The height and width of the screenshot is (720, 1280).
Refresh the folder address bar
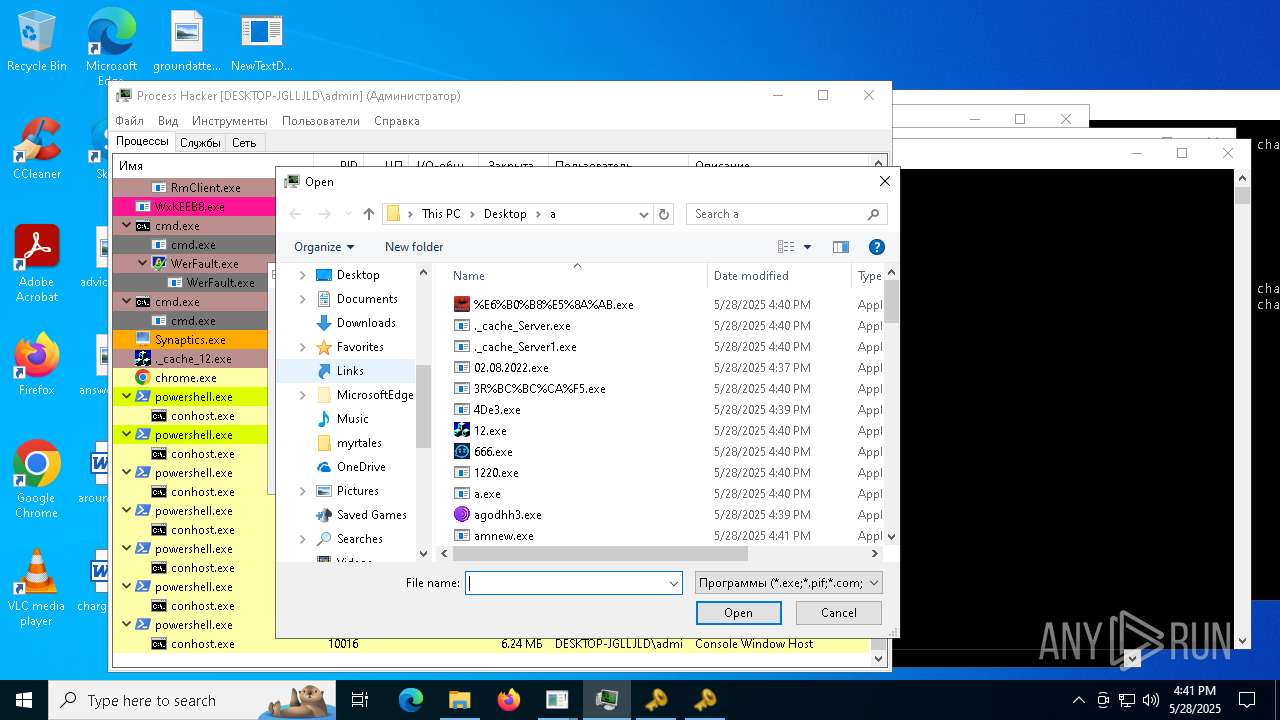(x=663, y=214)
